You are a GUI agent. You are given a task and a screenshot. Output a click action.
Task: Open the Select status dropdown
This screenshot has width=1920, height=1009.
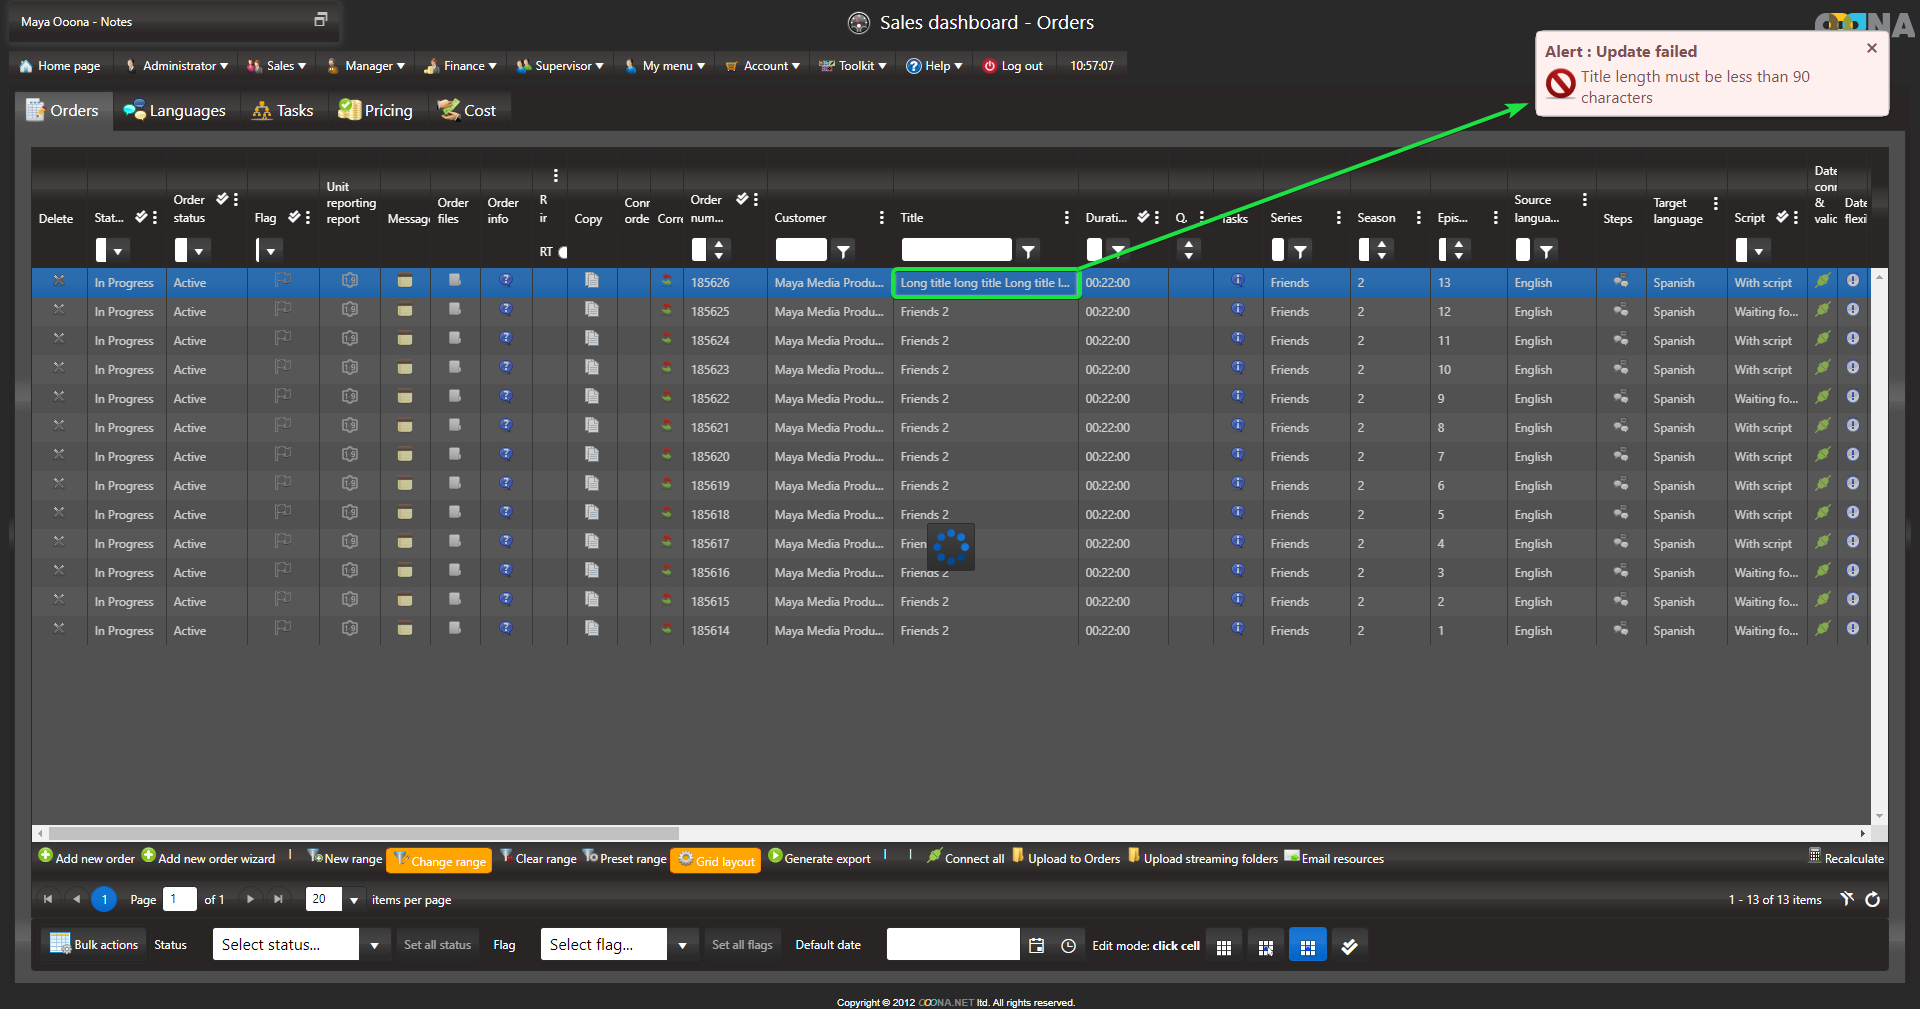[x=374, y=945]
